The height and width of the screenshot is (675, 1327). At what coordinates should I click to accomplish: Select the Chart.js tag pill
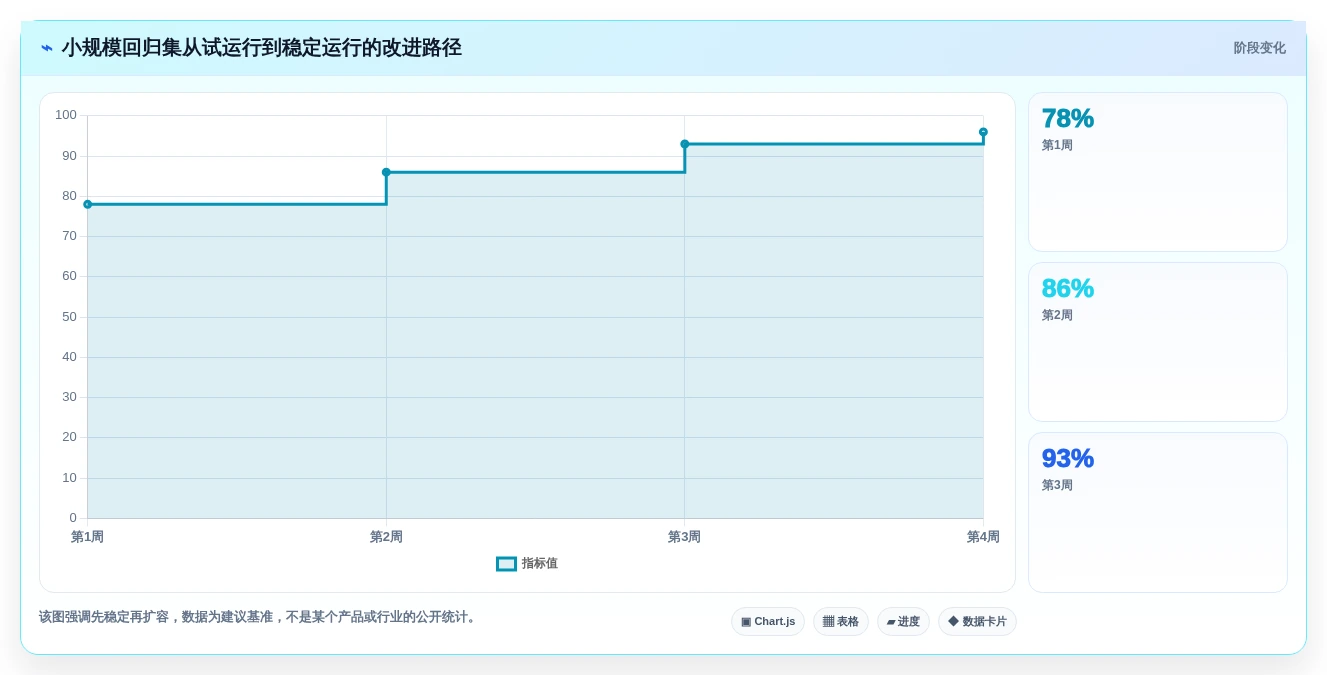coord(768,622)
